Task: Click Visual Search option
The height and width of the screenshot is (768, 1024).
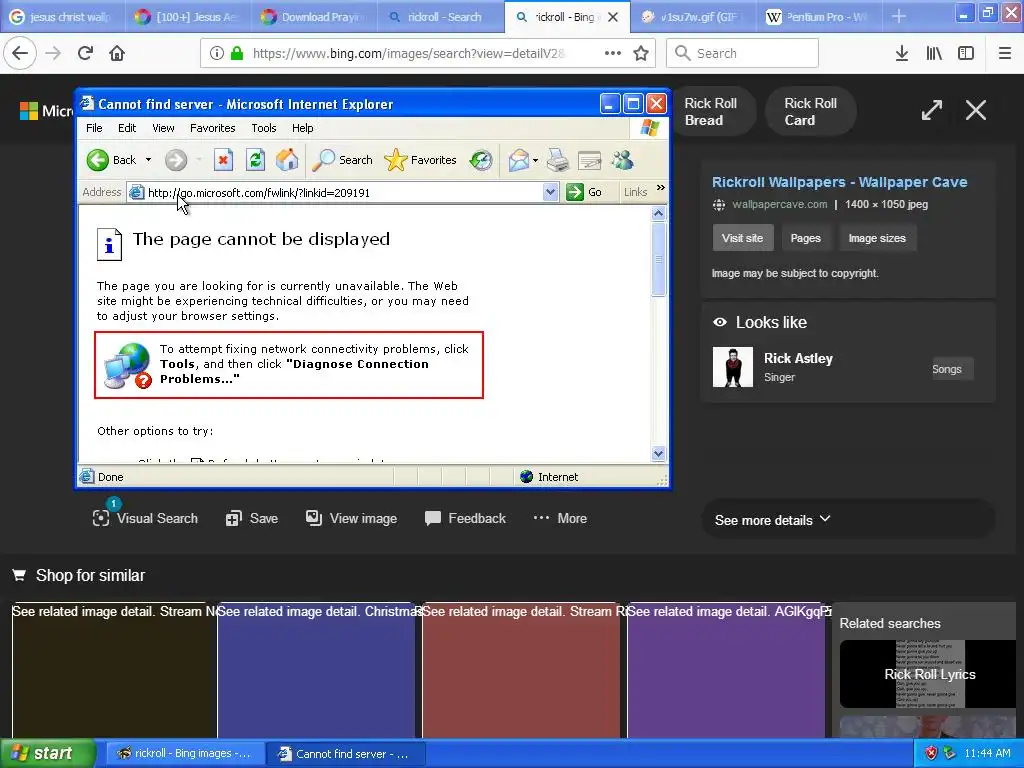Action: pyautogui.click(x=145, y=518)
